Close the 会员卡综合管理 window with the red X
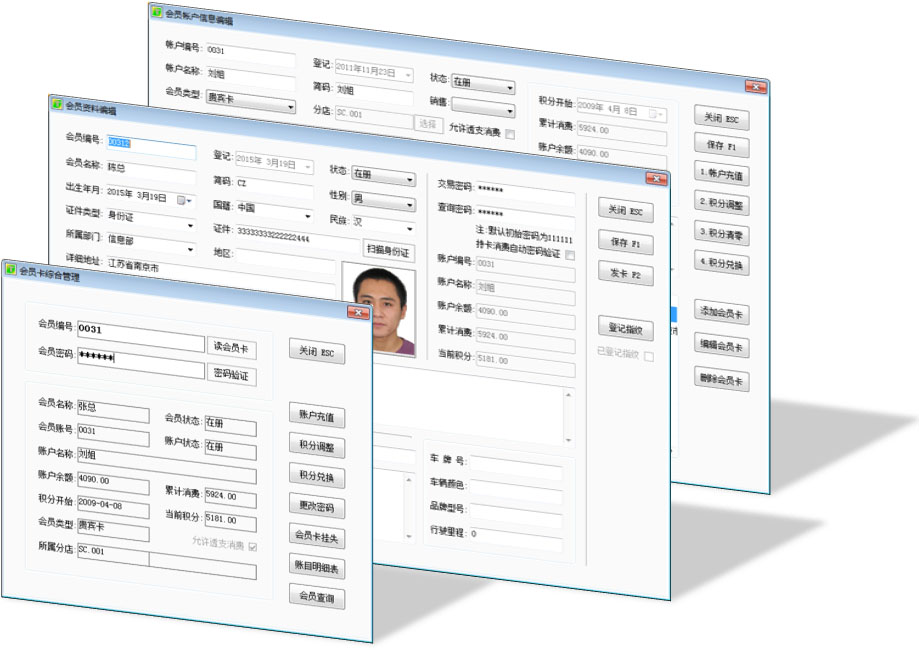 359,313
